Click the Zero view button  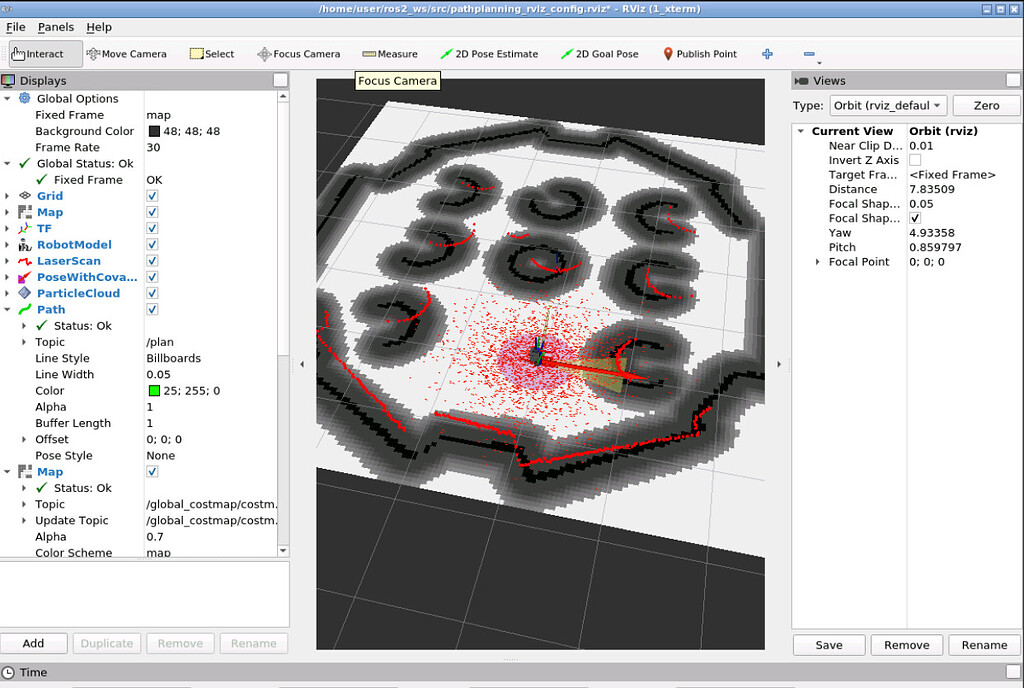(x=986, y=106)
